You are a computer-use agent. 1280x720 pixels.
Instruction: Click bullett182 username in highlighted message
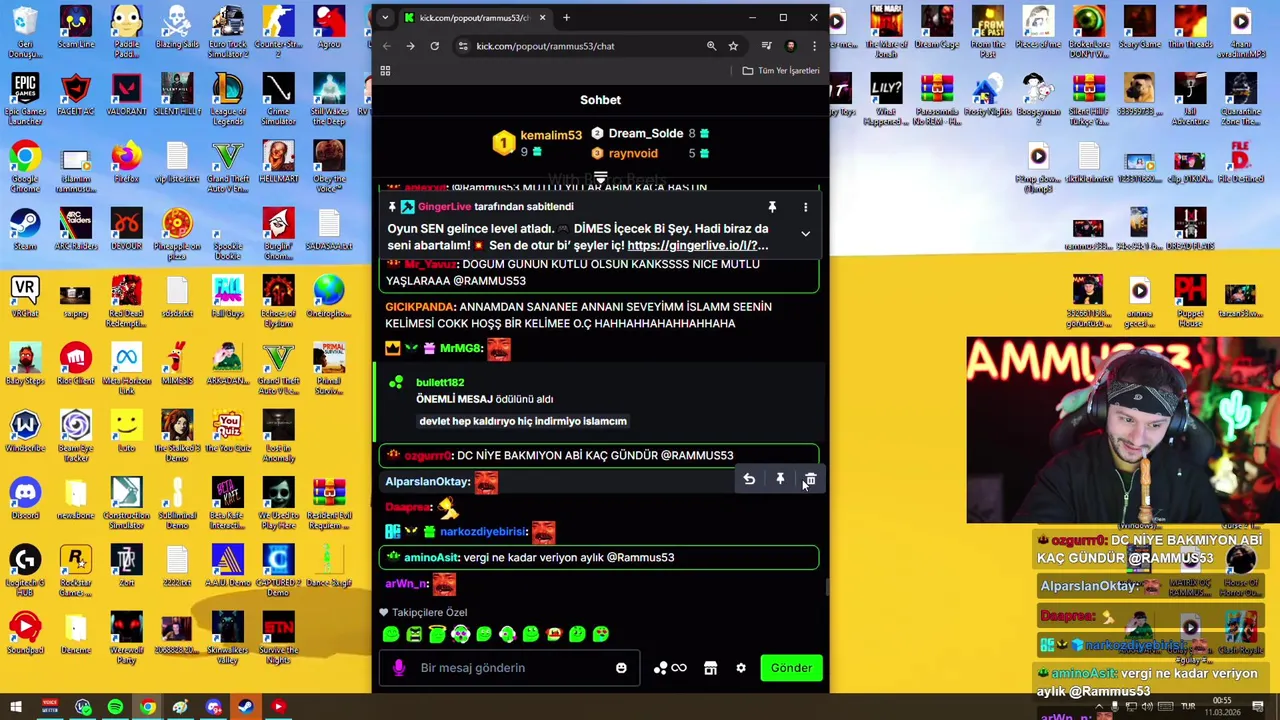440,382
